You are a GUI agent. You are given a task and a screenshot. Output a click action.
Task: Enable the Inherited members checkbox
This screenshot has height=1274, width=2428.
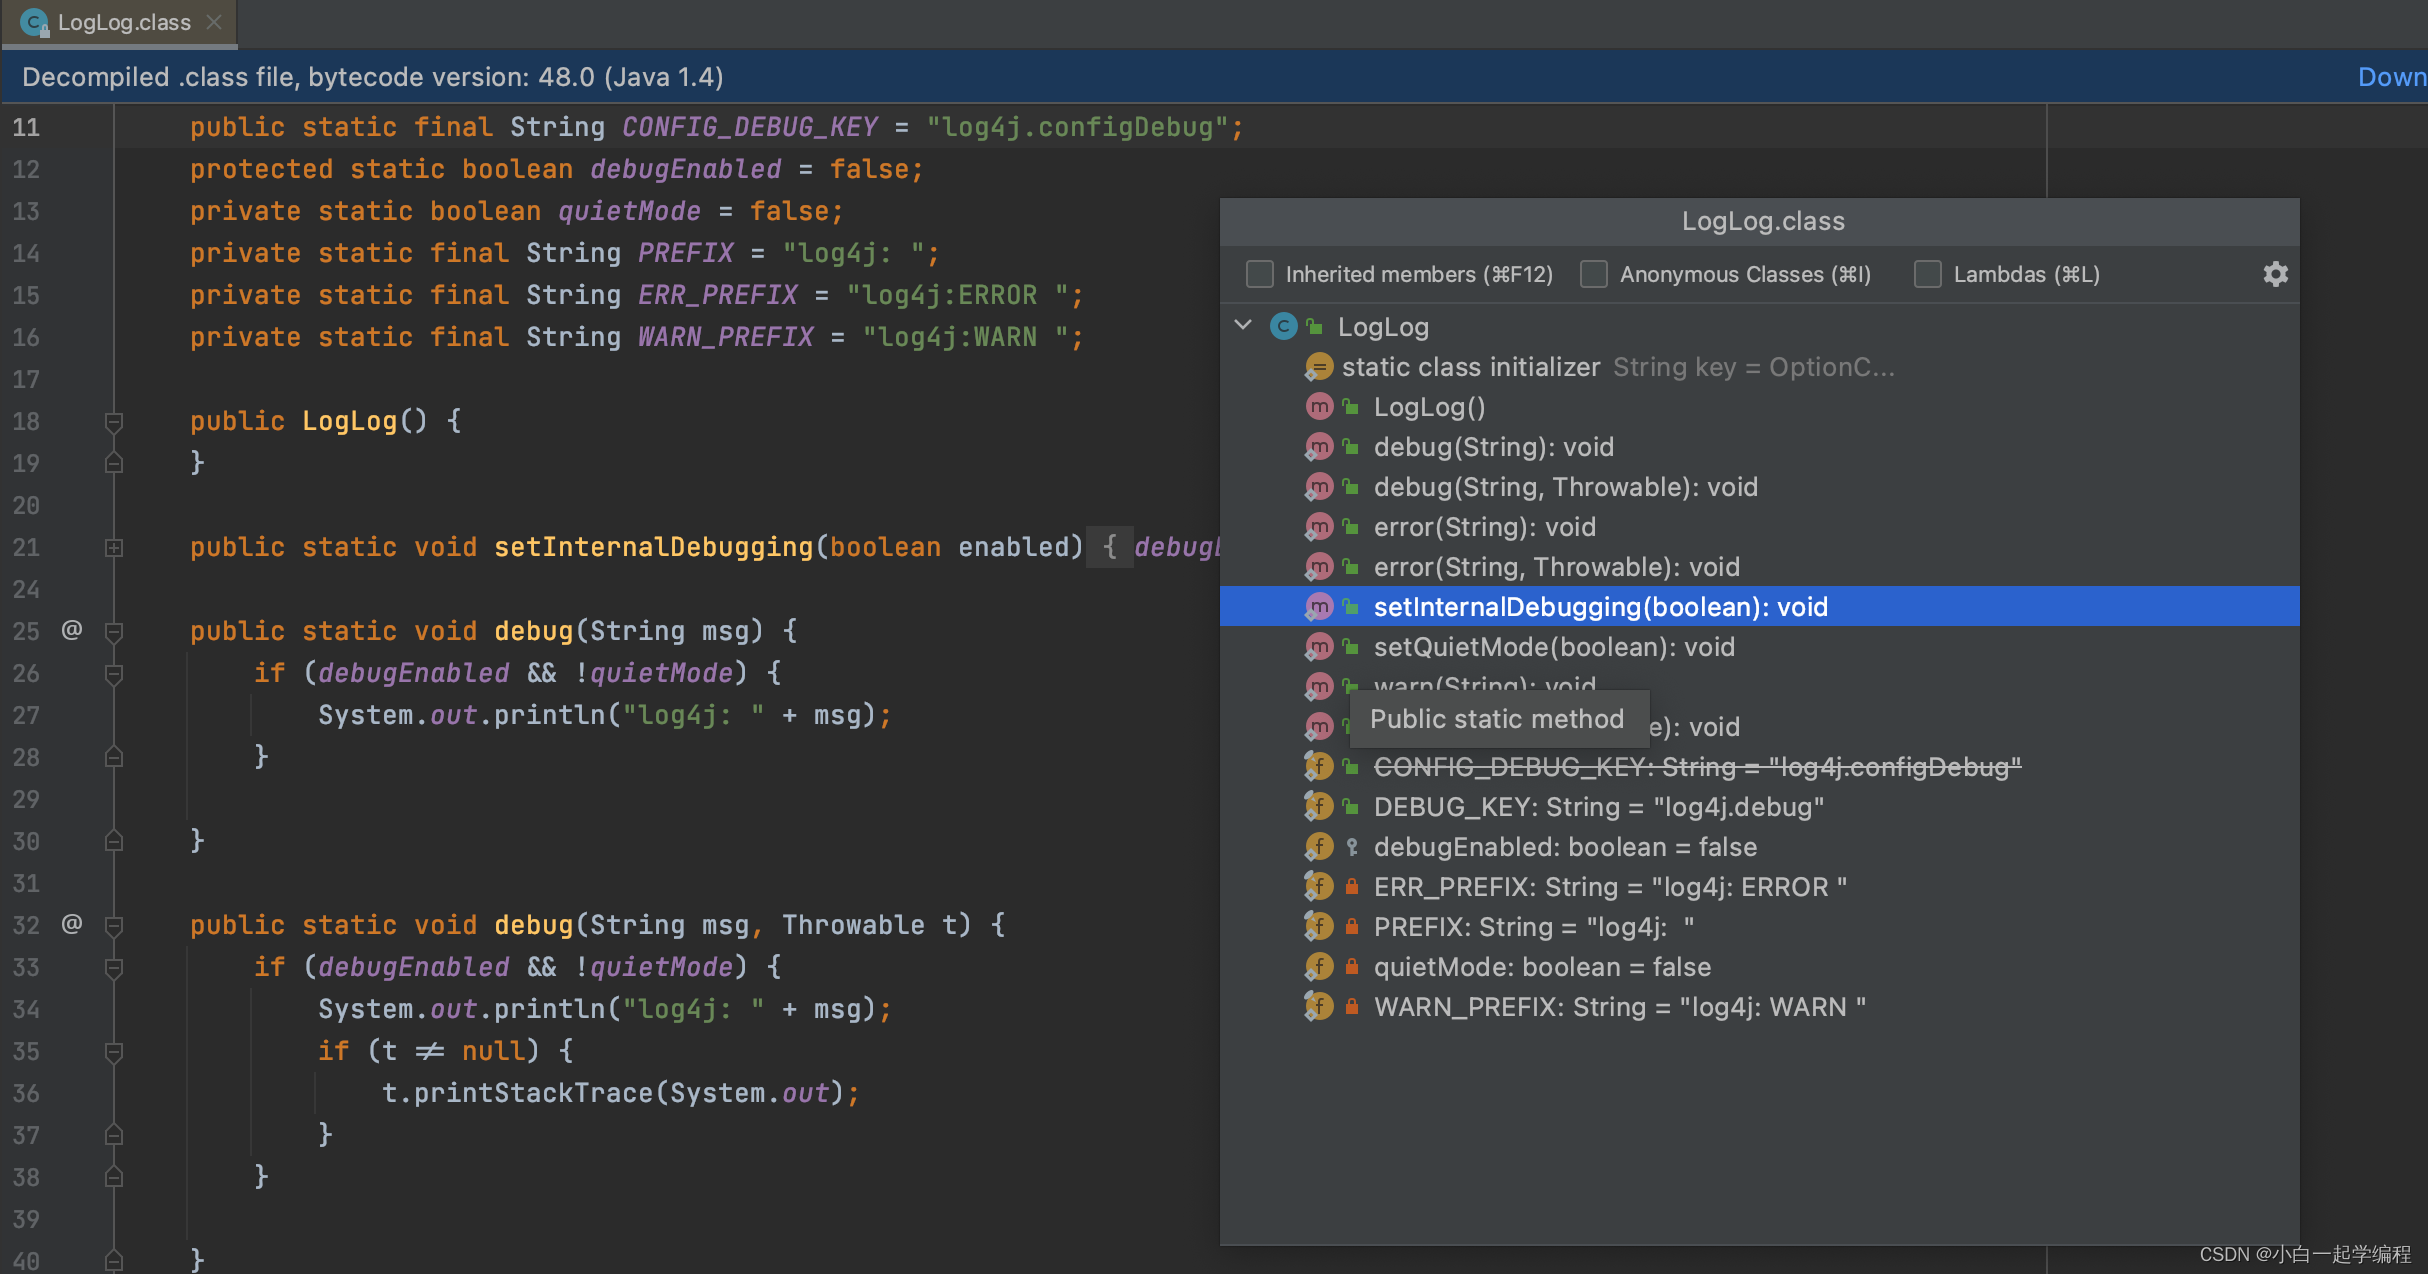pyautogui.click(x=1260, y=274)
